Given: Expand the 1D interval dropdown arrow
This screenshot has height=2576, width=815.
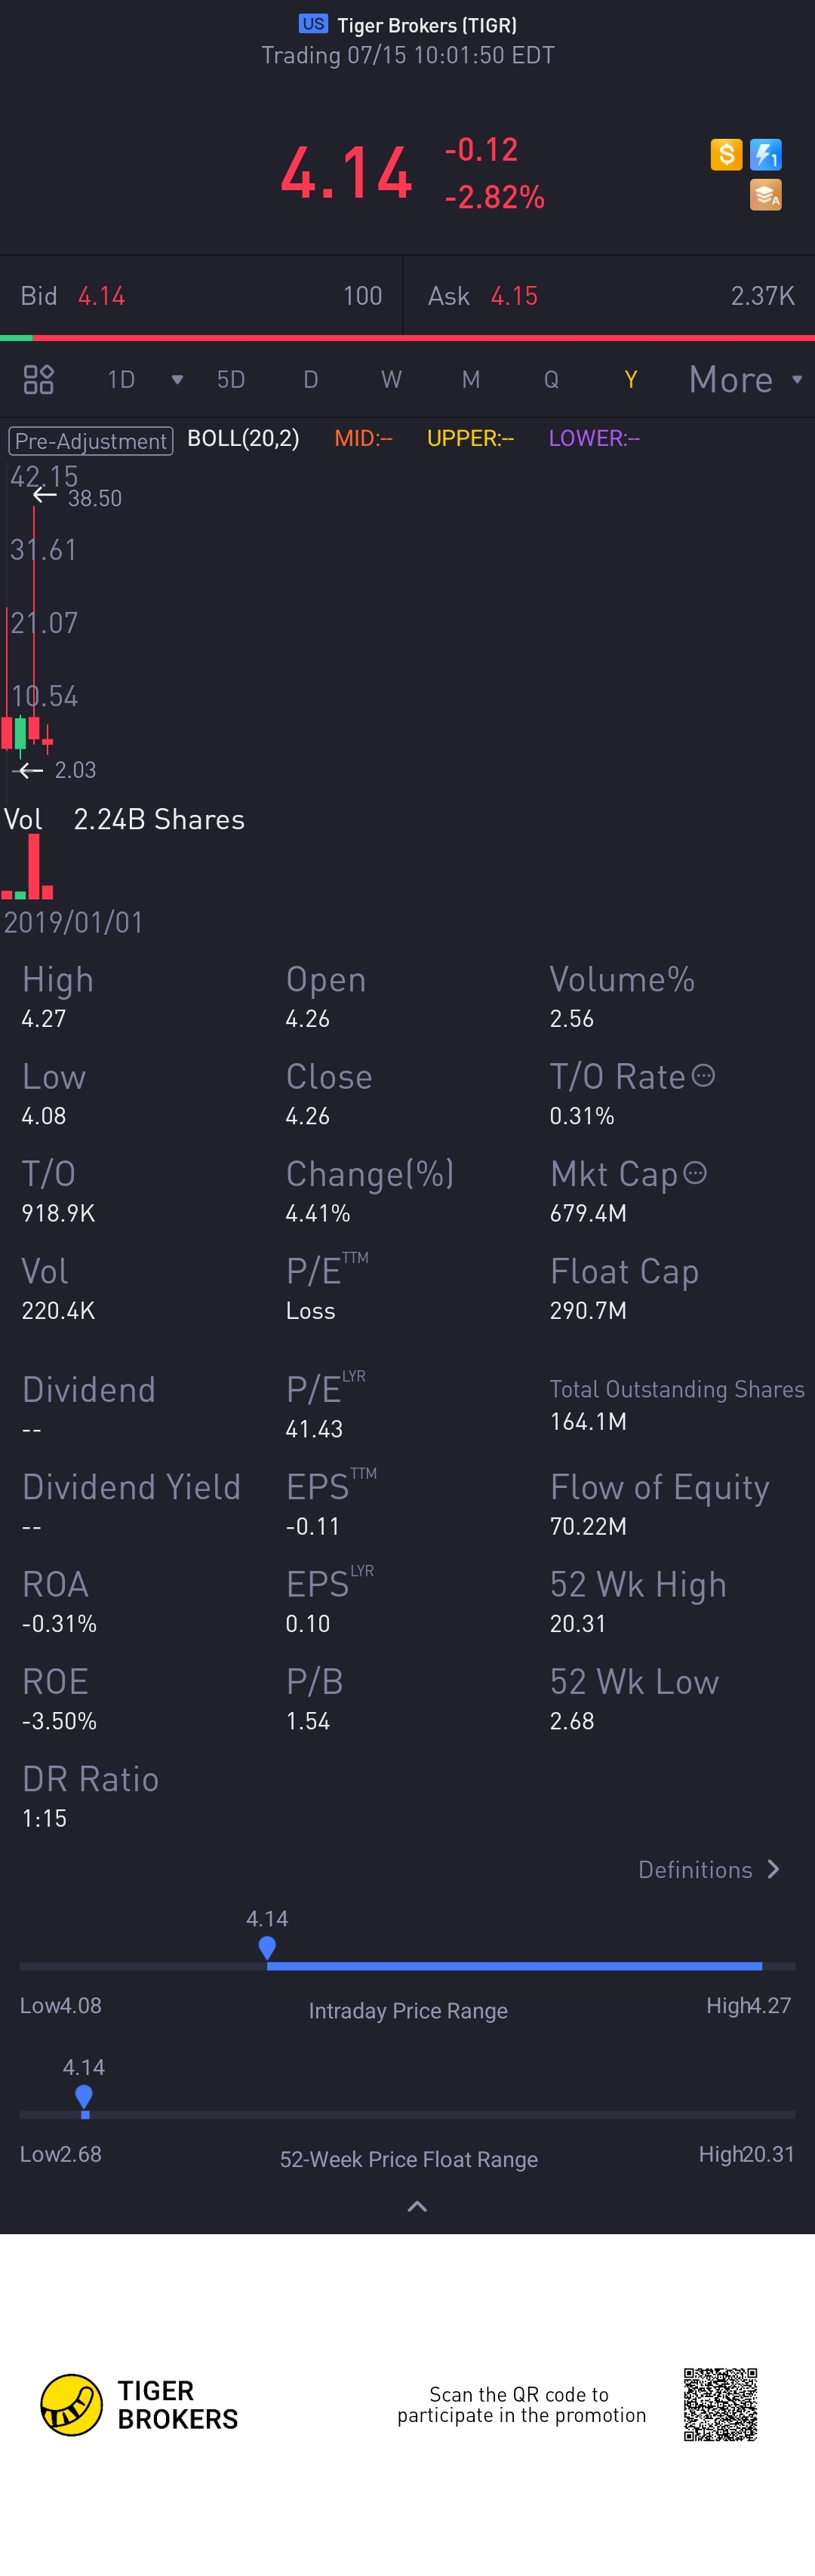Looking at the screenshot, I should point(177,380).
